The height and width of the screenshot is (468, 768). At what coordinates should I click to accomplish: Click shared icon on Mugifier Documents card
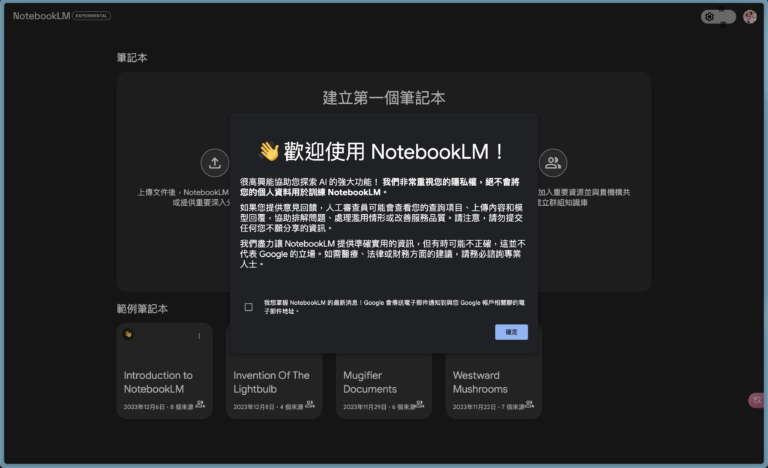tap(419, 404)
